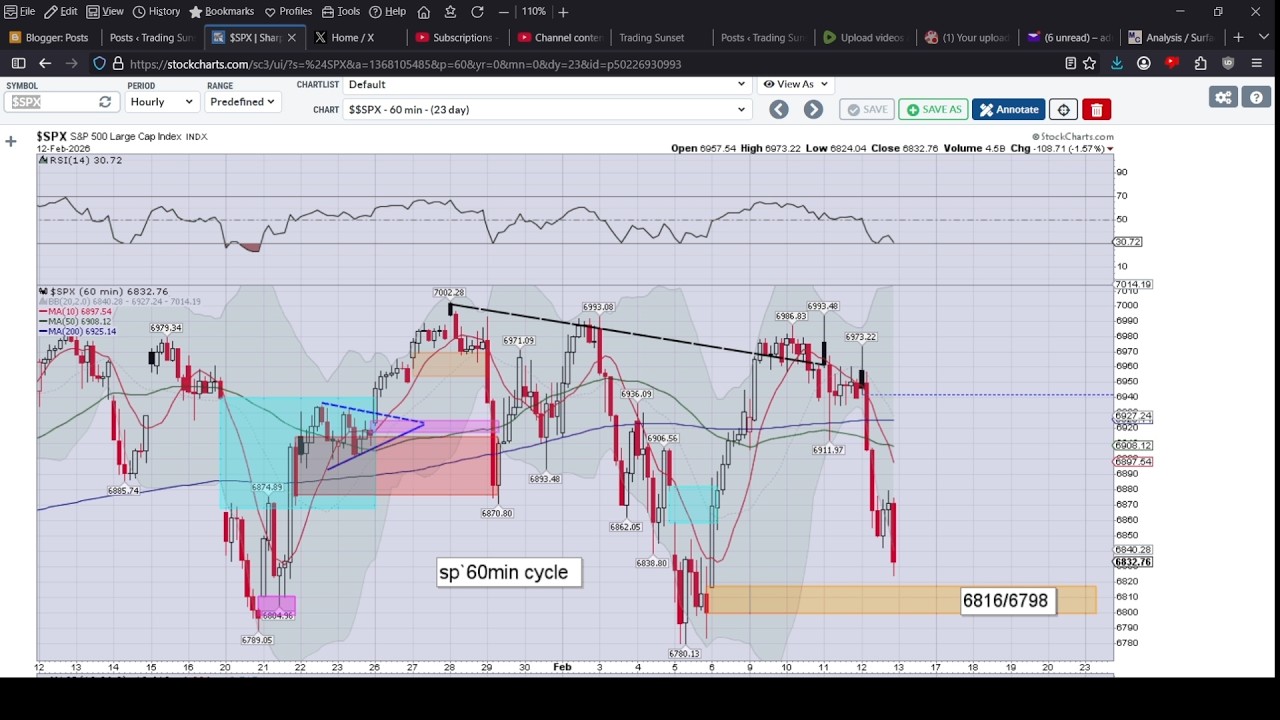Click the RSI(14) 30.72 indicator label
This screenshot has width=1280, height=720.
tap(80, 160)
